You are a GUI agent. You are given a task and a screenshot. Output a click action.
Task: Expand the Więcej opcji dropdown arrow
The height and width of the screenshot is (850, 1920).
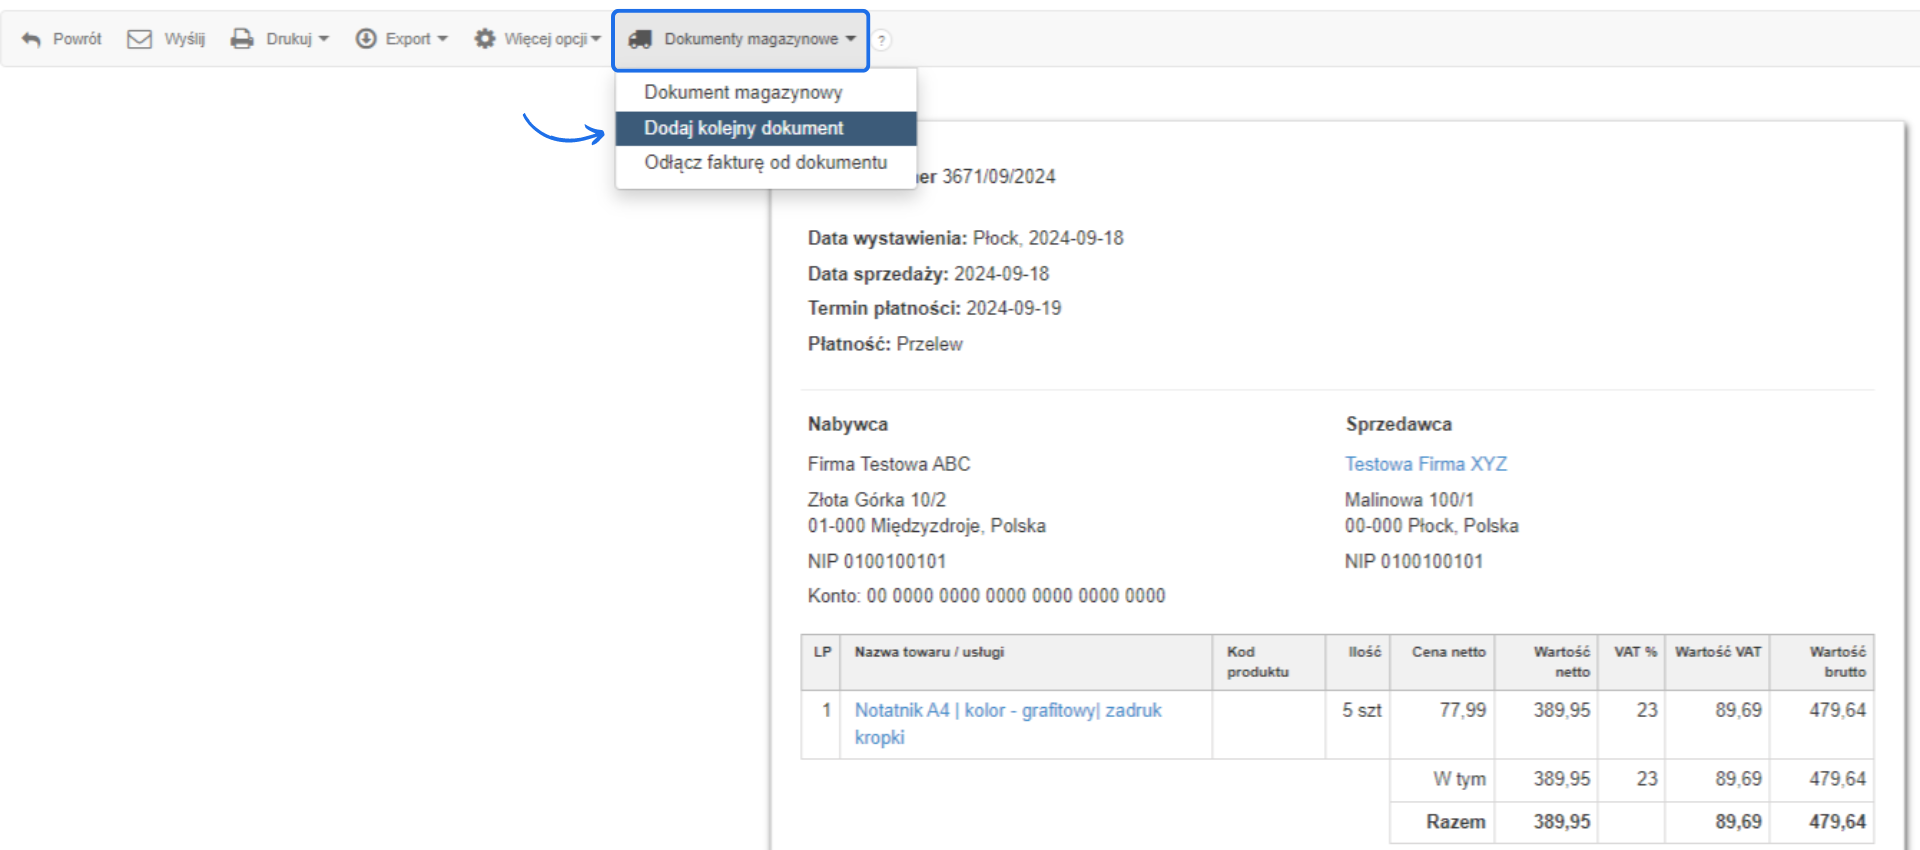point(596,39)
